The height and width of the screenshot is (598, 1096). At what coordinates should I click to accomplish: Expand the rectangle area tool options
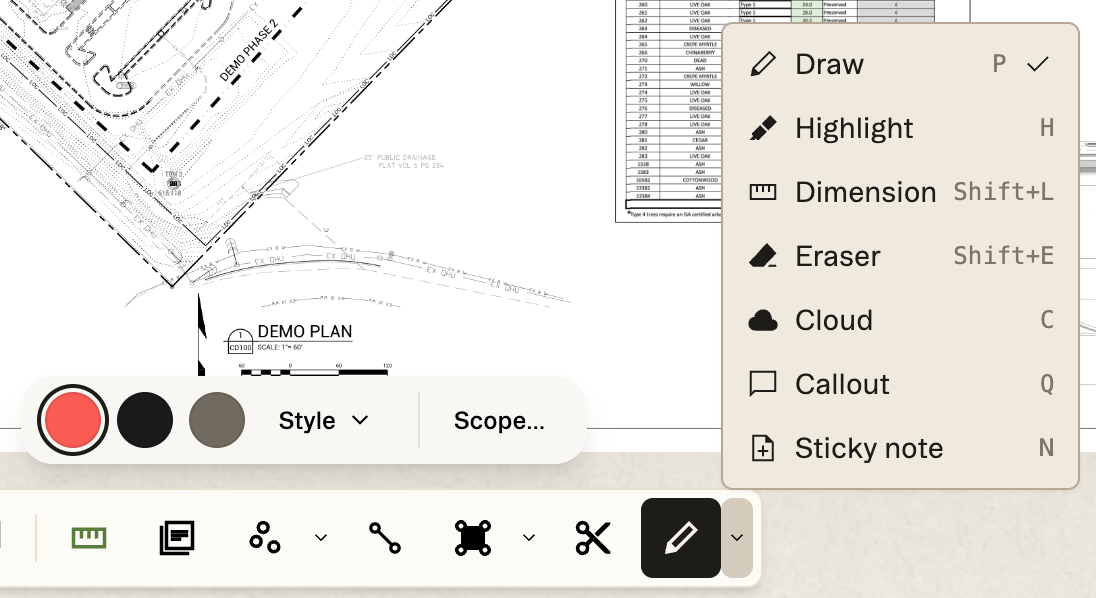pos(529,538)
